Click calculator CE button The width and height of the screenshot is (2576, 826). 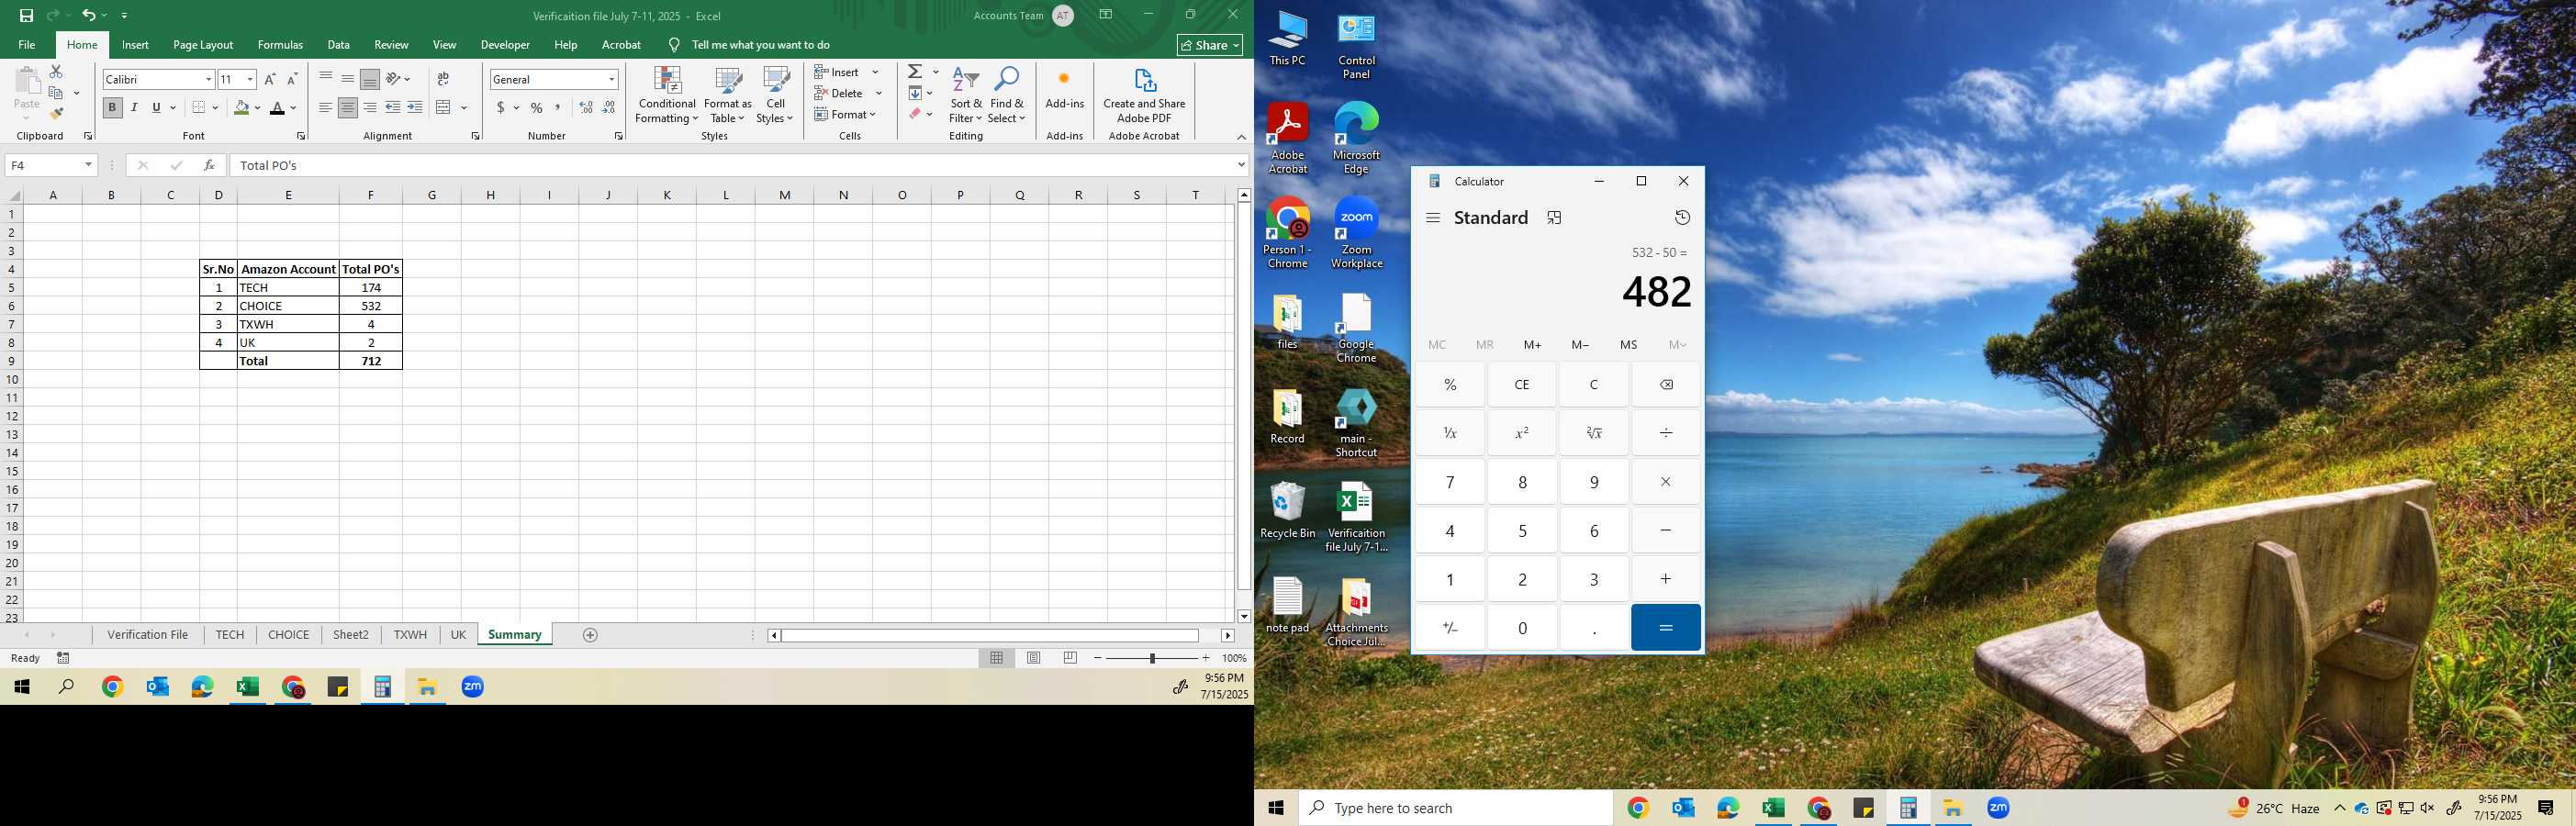[1522, 385]
